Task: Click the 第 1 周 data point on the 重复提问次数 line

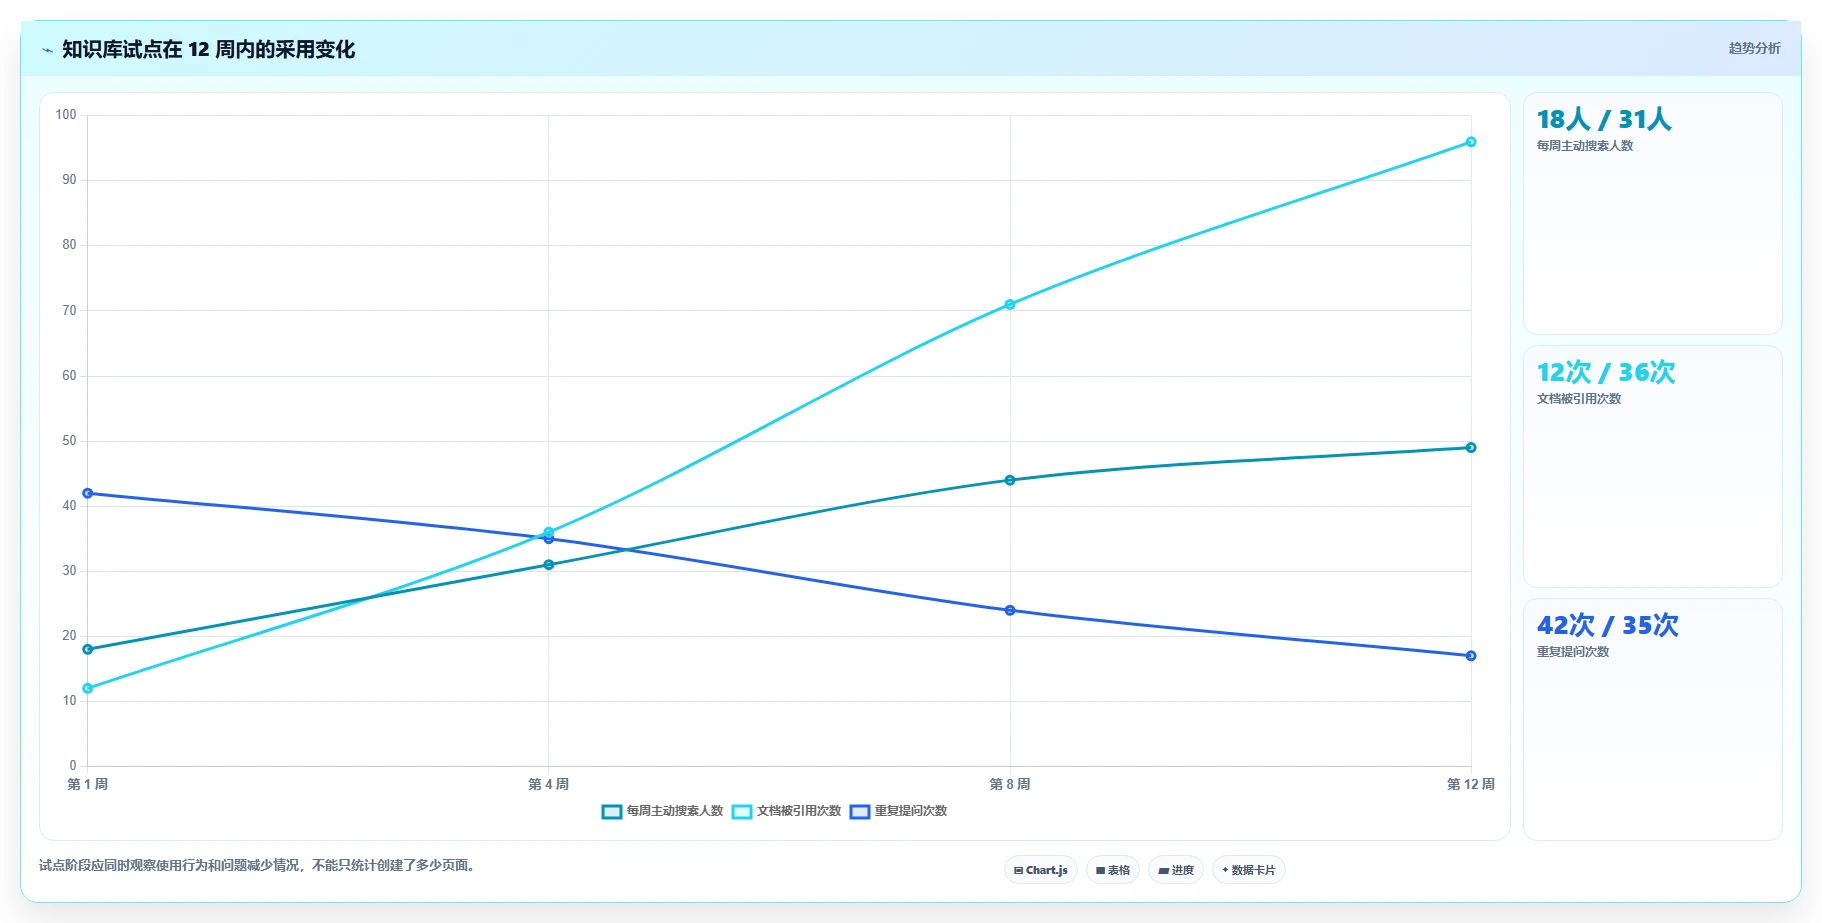Action: point(88,493)
